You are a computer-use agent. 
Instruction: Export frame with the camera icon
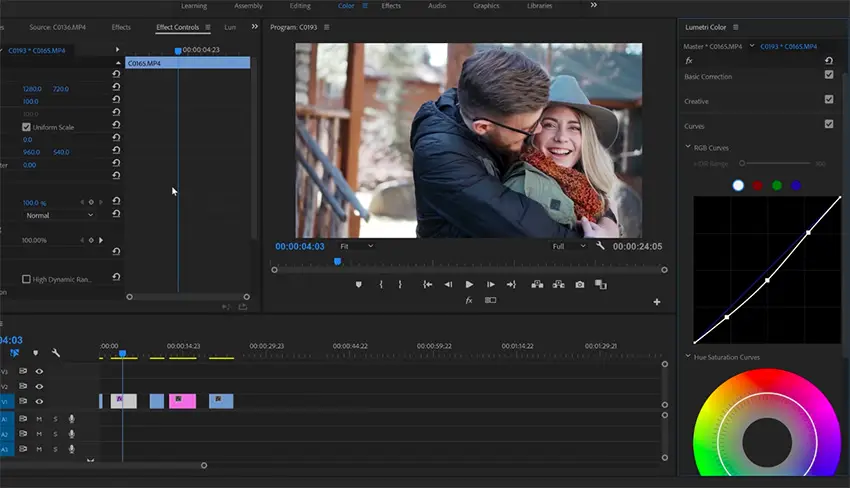click(579, 285)
